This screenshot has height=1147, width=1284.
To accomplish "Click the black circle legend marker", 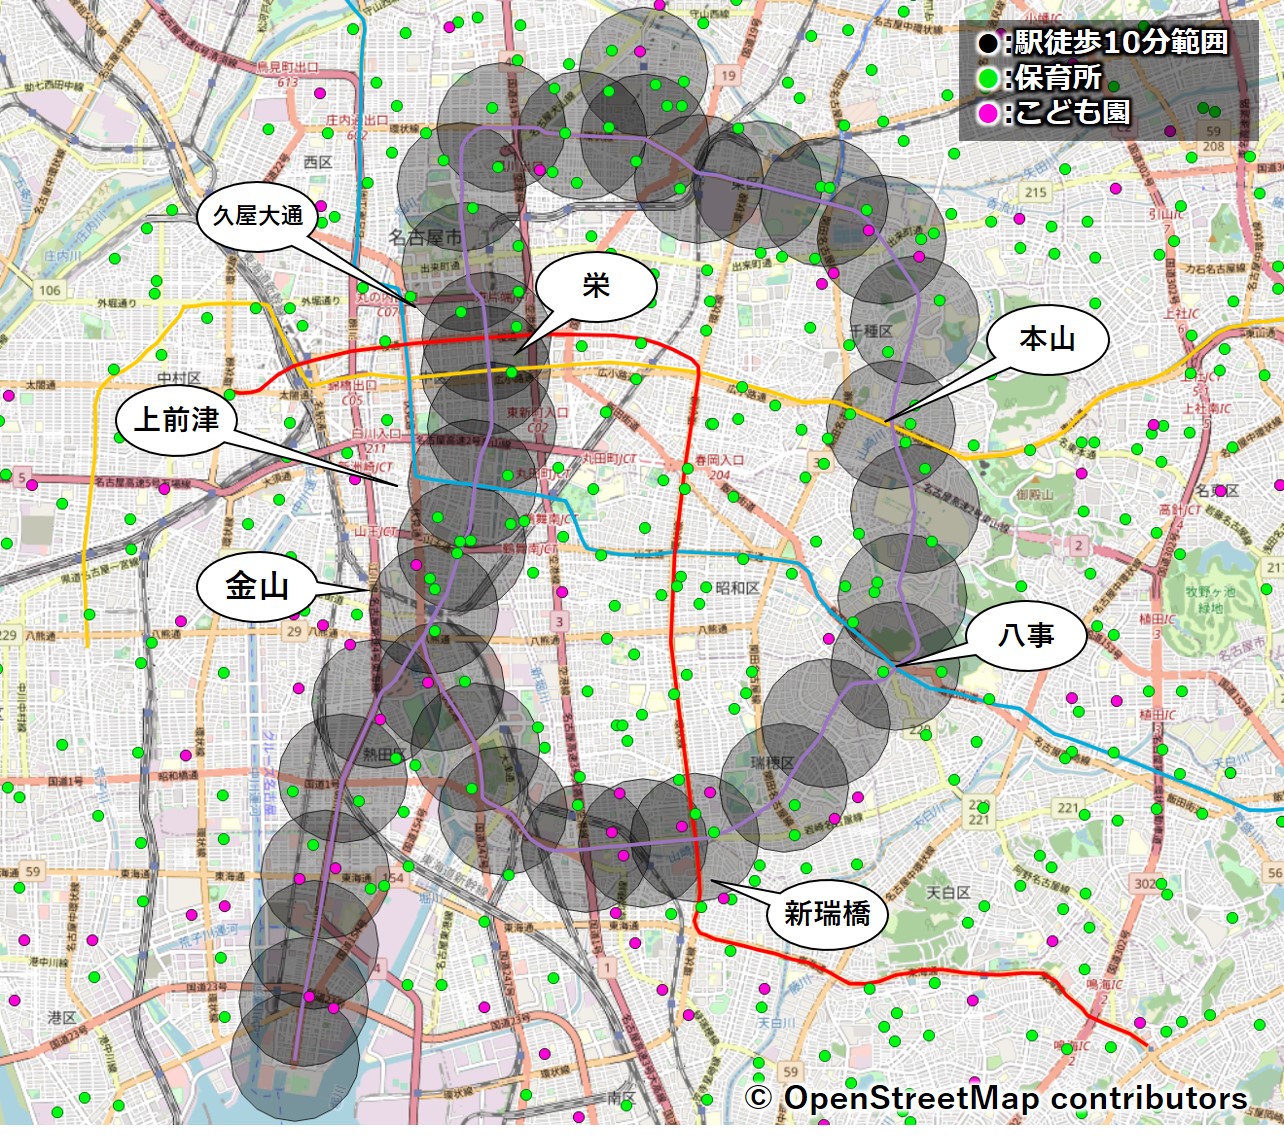I will [988, 43].
